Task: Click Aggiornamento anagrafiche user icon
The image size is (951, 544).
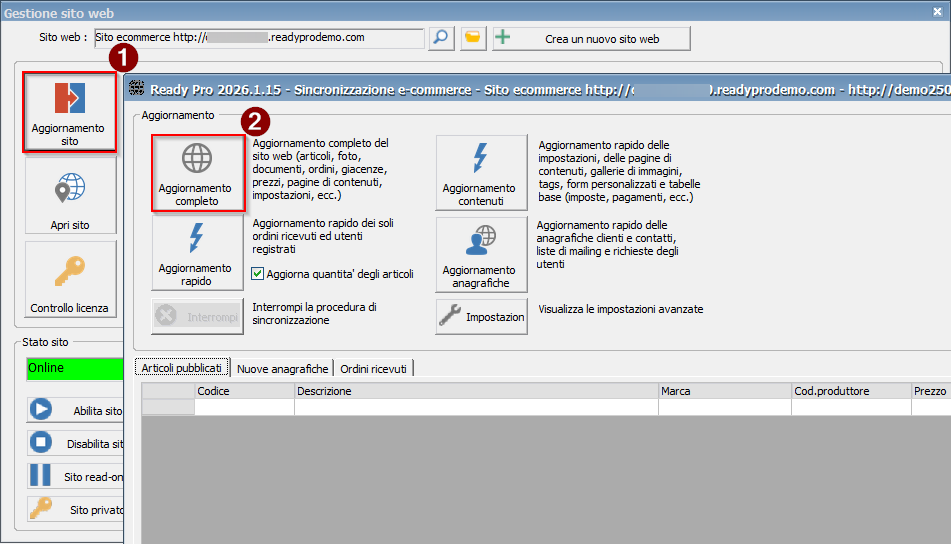Action: pyautogui.click(x=479, y=253)
